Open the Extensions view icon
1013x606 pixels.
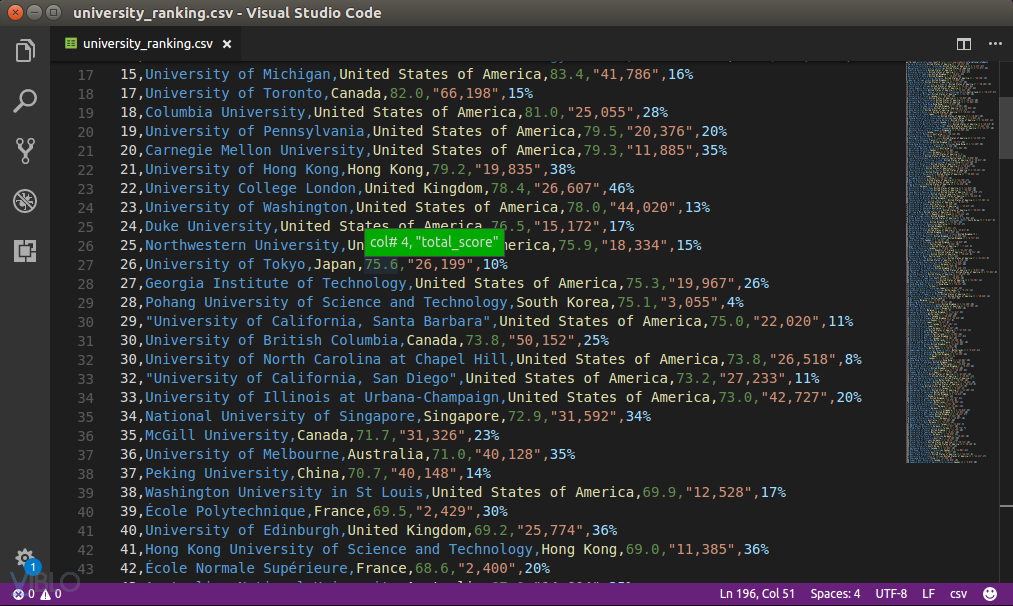(25, 251)
